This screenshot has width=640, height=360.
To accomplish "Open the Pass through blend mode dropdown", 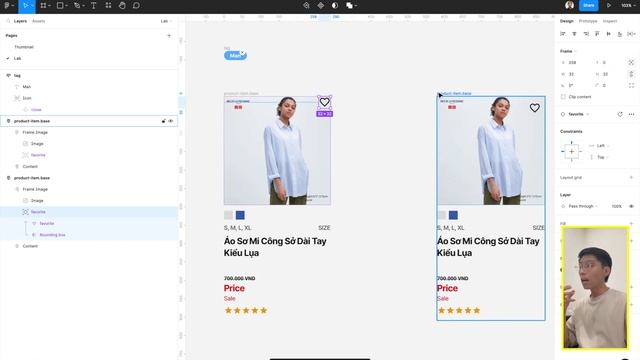I will click(x=580, y=206).
